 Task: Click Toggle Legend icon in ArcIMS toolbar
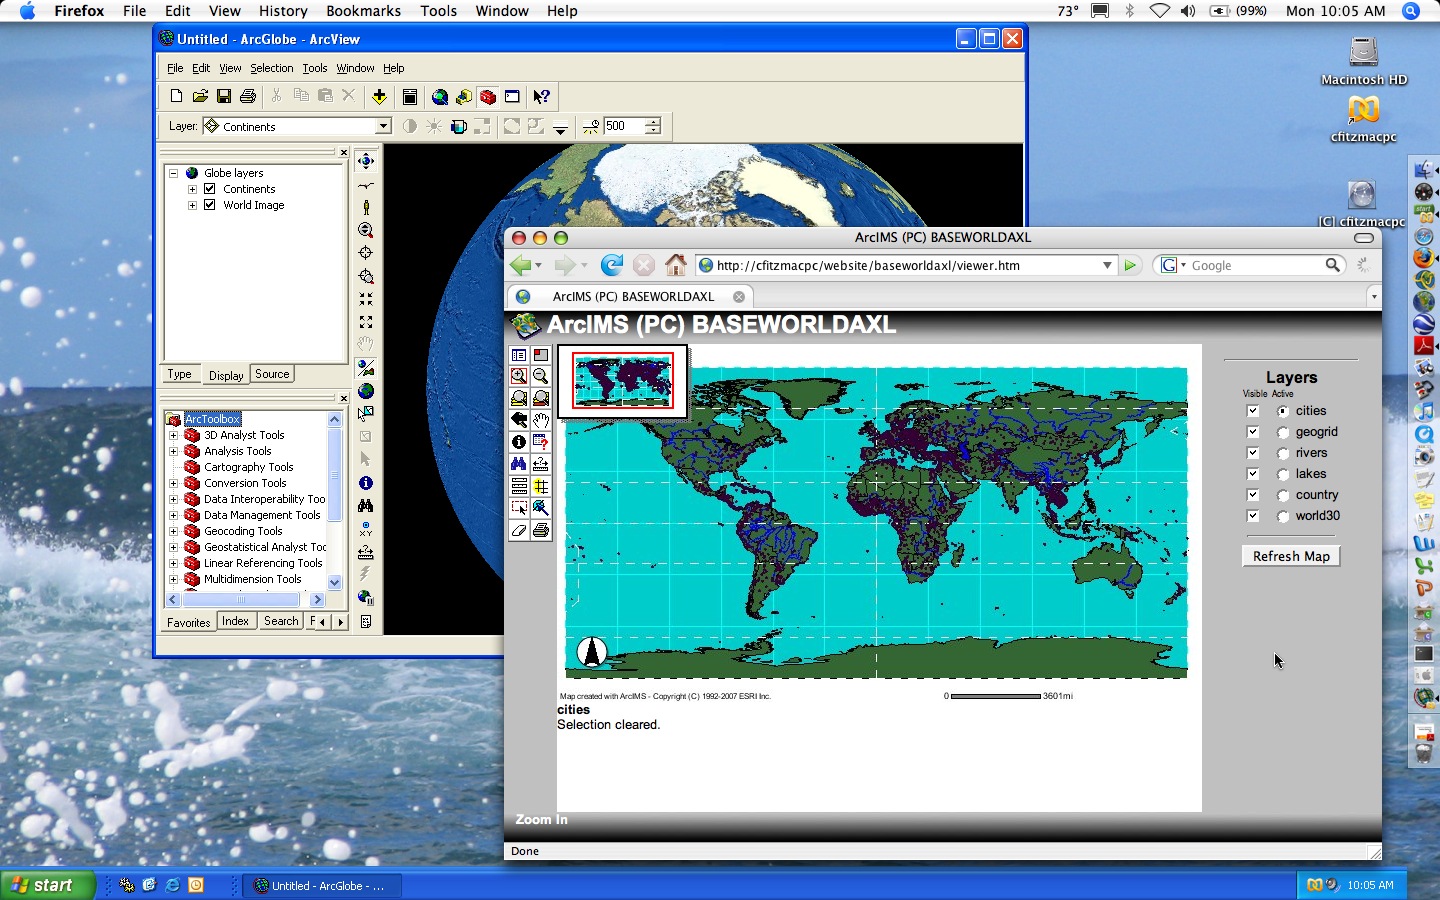tap(519, 355)
